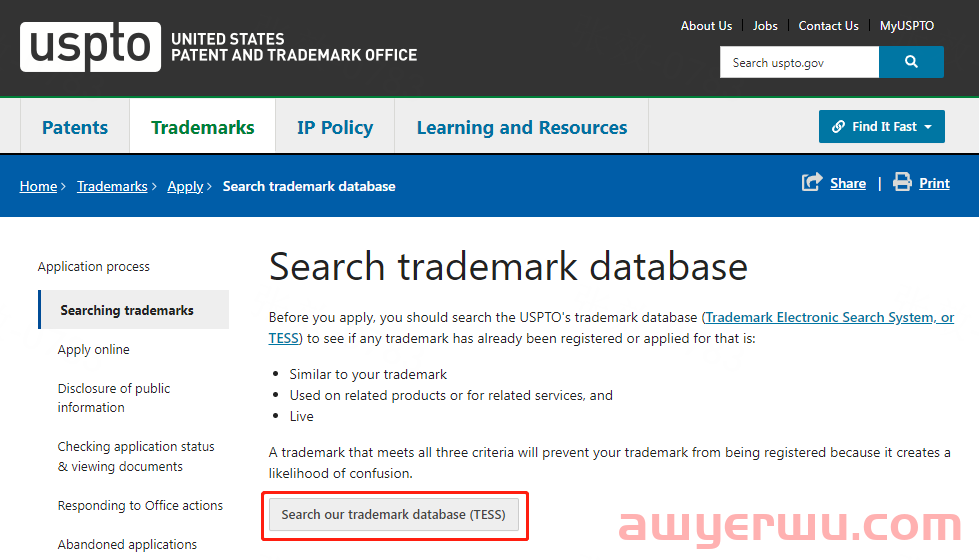Open Abandoned applications sidebar item
Image resolution: width=979 pixels, height=560 pixels.
click(x=127, y=544)
